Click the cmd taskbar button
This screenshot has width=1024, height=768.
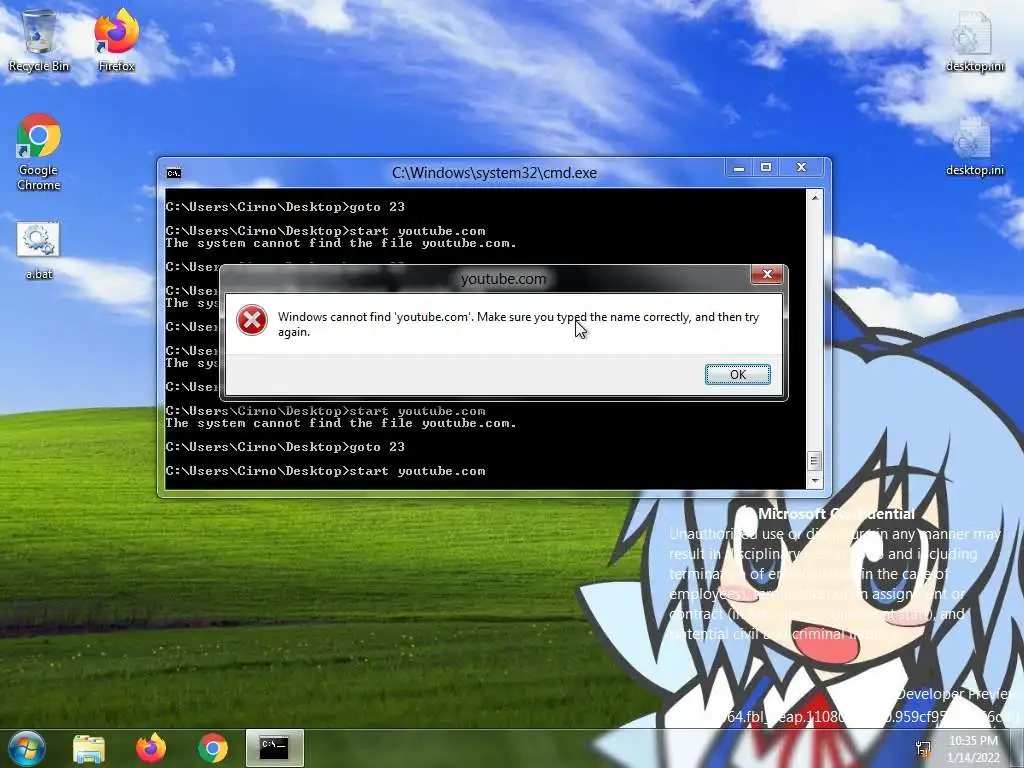274,748
